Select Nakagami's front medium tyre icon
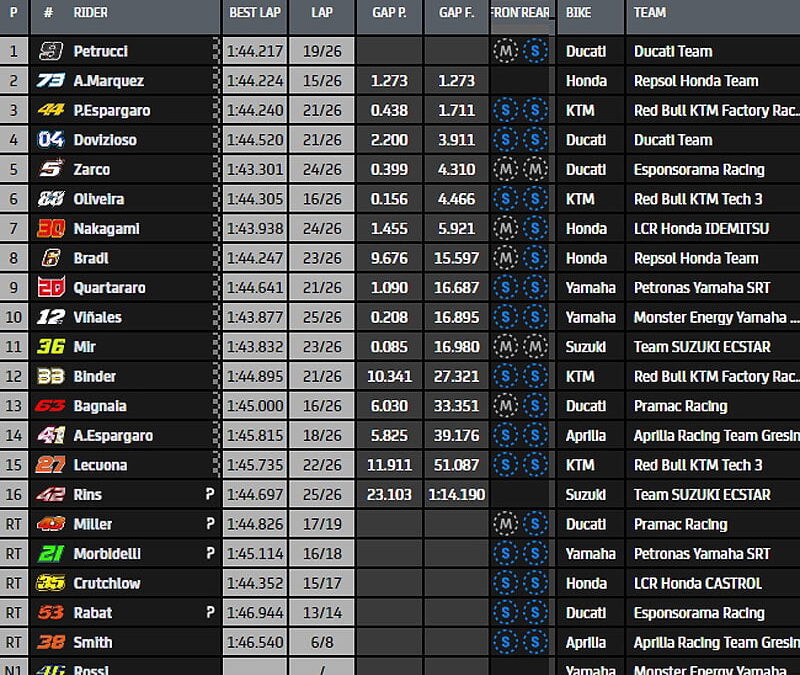Screen dimensions: 800x675 pyautogui.click(x=506, y=229)
